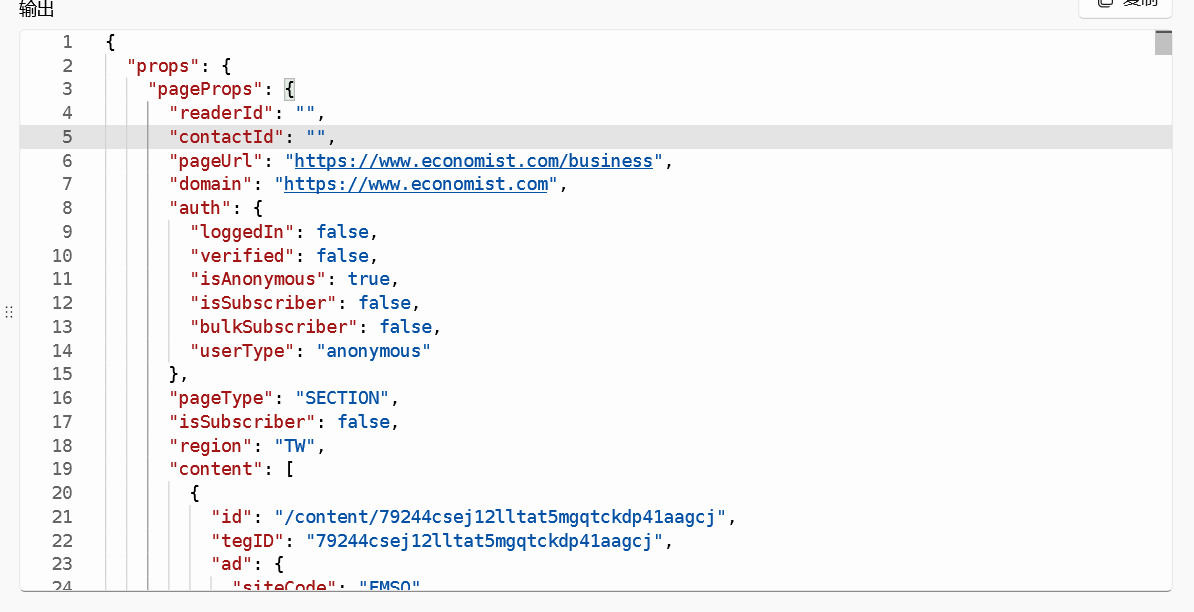Viewport: 1194px width, 612px height.
Task: Click the "SECTION" pageType value
Action: coord(343,398)
